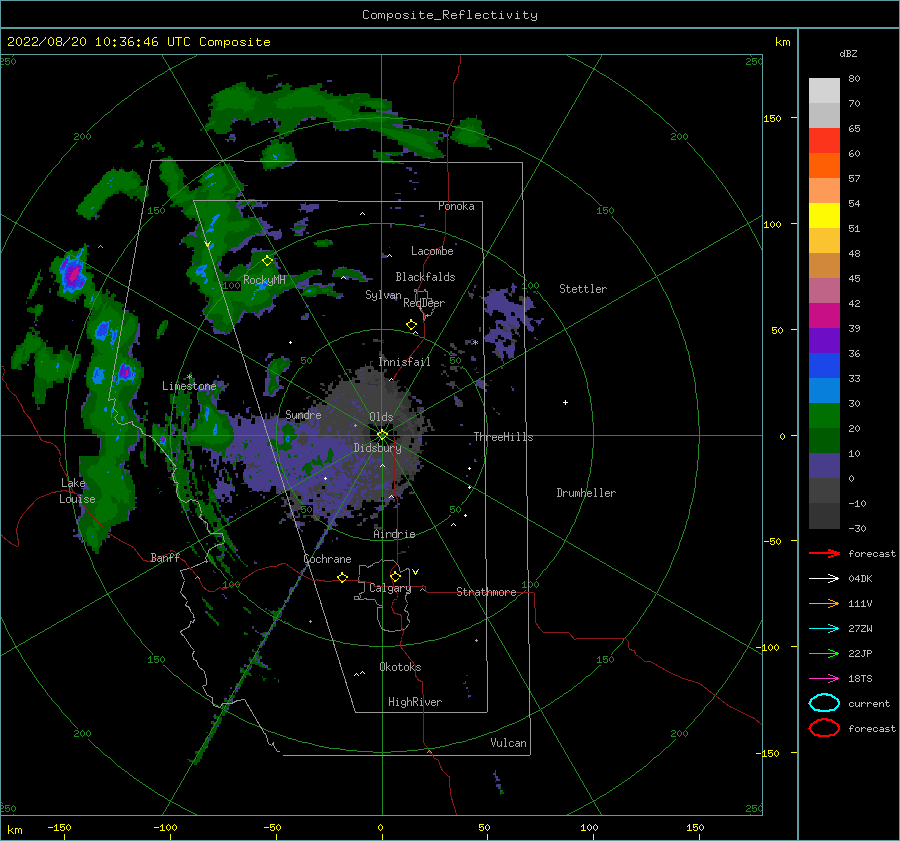Click the Airdrie map label
900x841 pixels.
point(394,534)
